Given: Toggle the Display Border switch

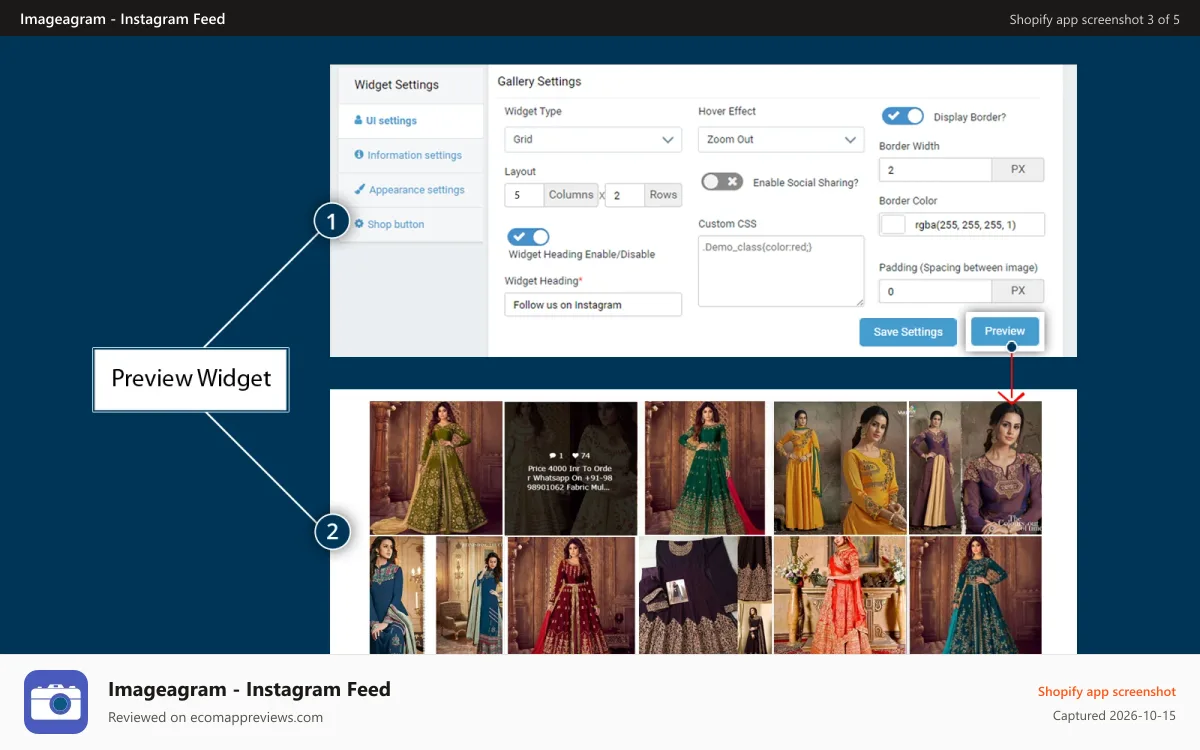Looking at the screenshot, I should pyautogui.click(x=902, y=116).
